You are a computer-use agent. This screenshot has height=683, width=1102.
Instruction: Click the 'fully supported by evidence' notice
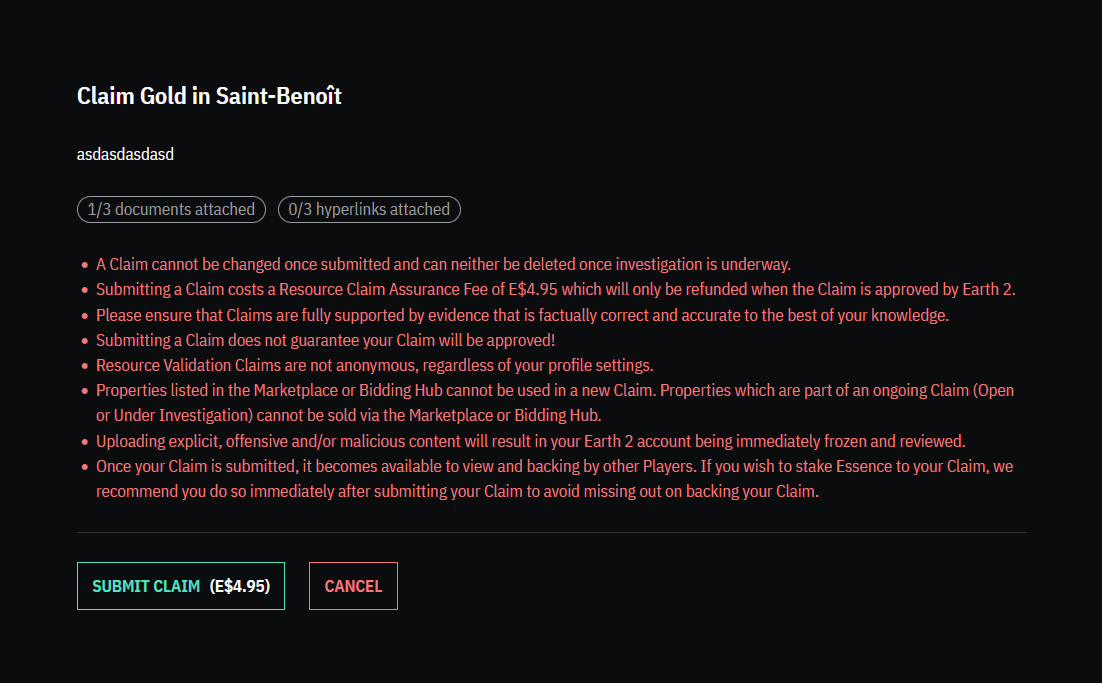coord(522,315)
